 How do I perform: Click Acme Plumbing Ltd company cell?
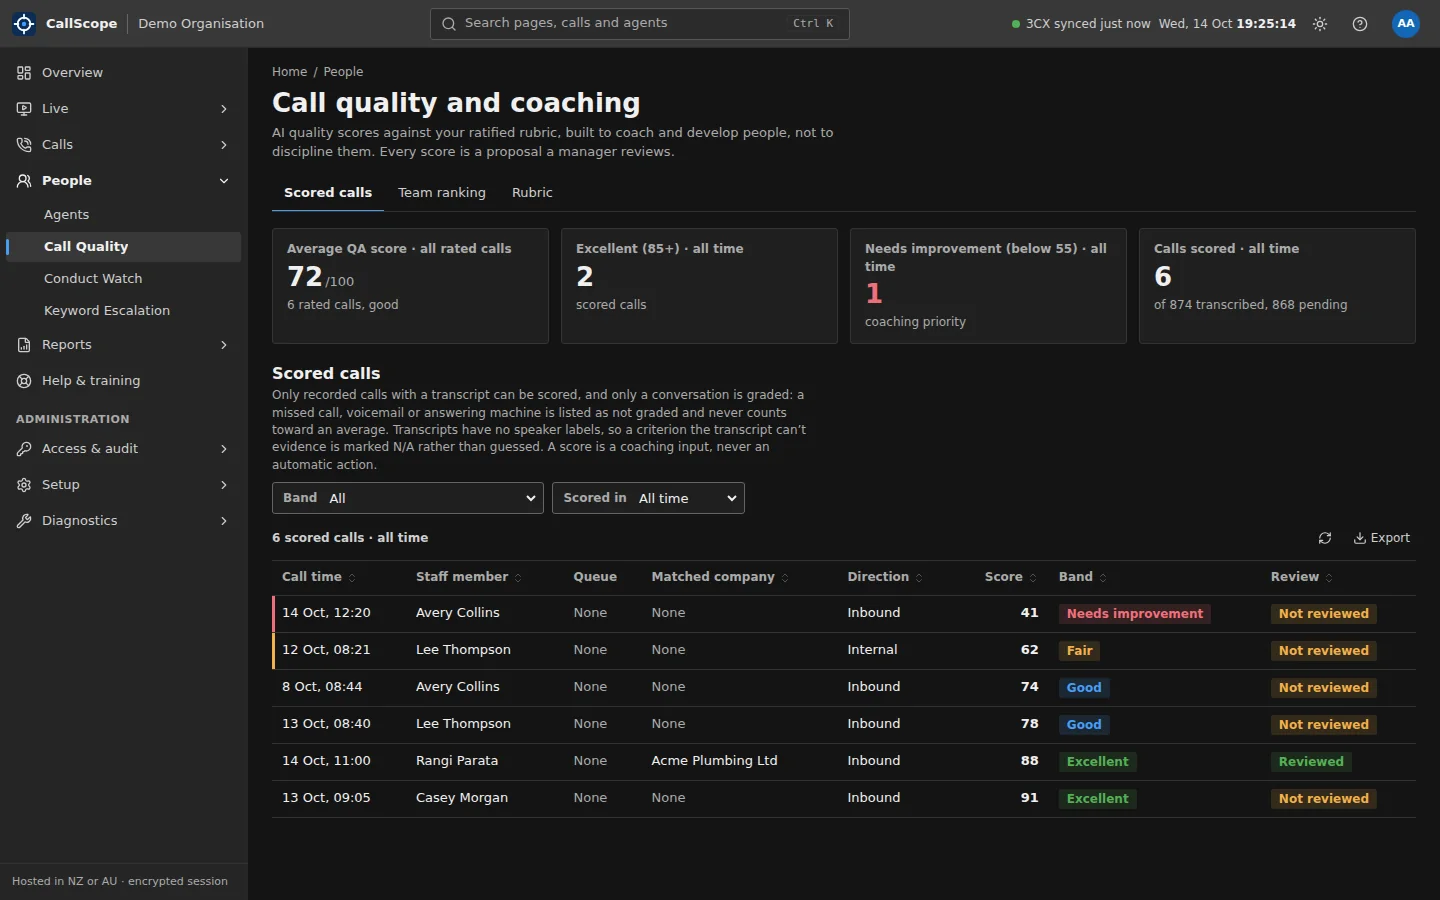(714, 761)
